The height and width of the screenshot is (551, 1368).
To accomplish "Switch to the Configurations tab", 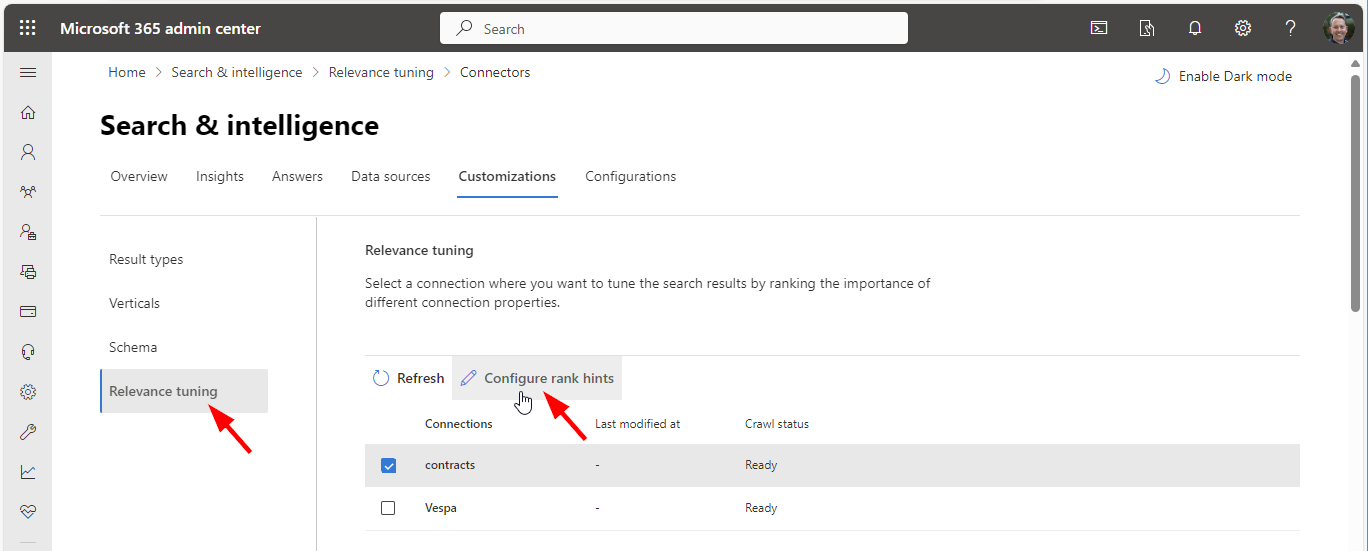I will (631, 176).
